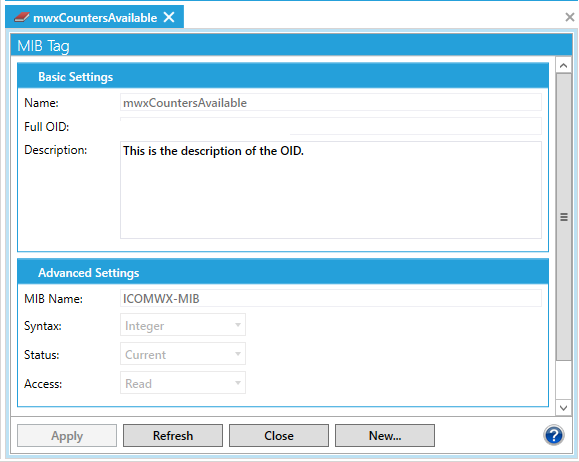This screenshot has height=462, width=579.
Task: Close the panel with gray X
Action: [570, 17]
